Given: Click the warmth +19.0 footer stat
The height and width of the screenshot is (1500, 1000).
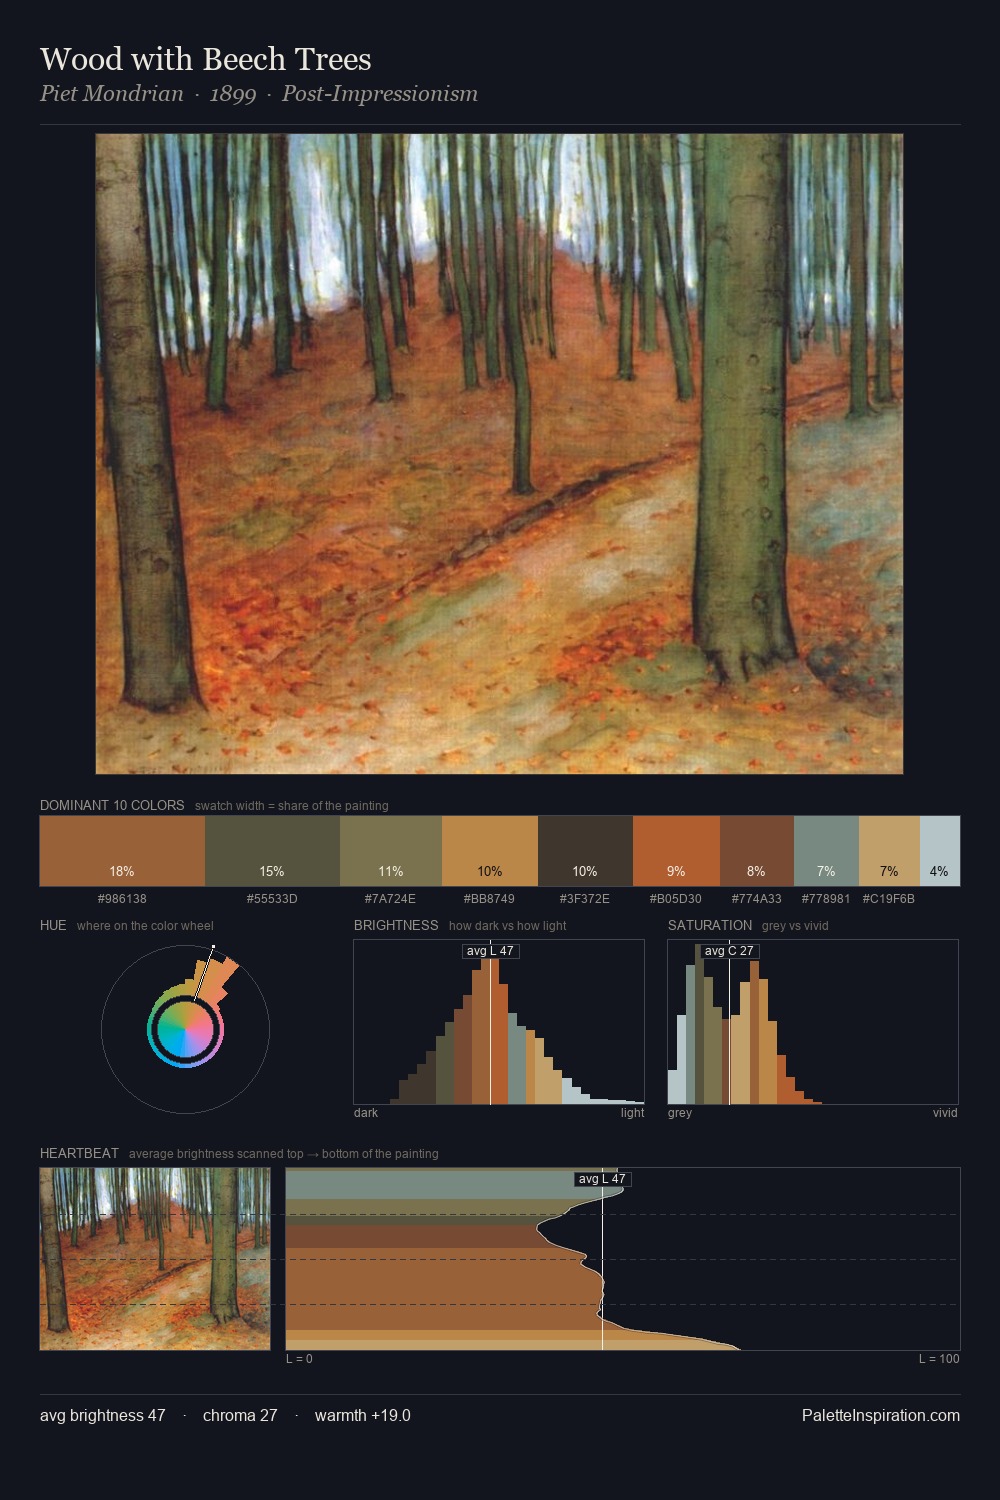Looking at the screenshot, I should point(363,1415).
